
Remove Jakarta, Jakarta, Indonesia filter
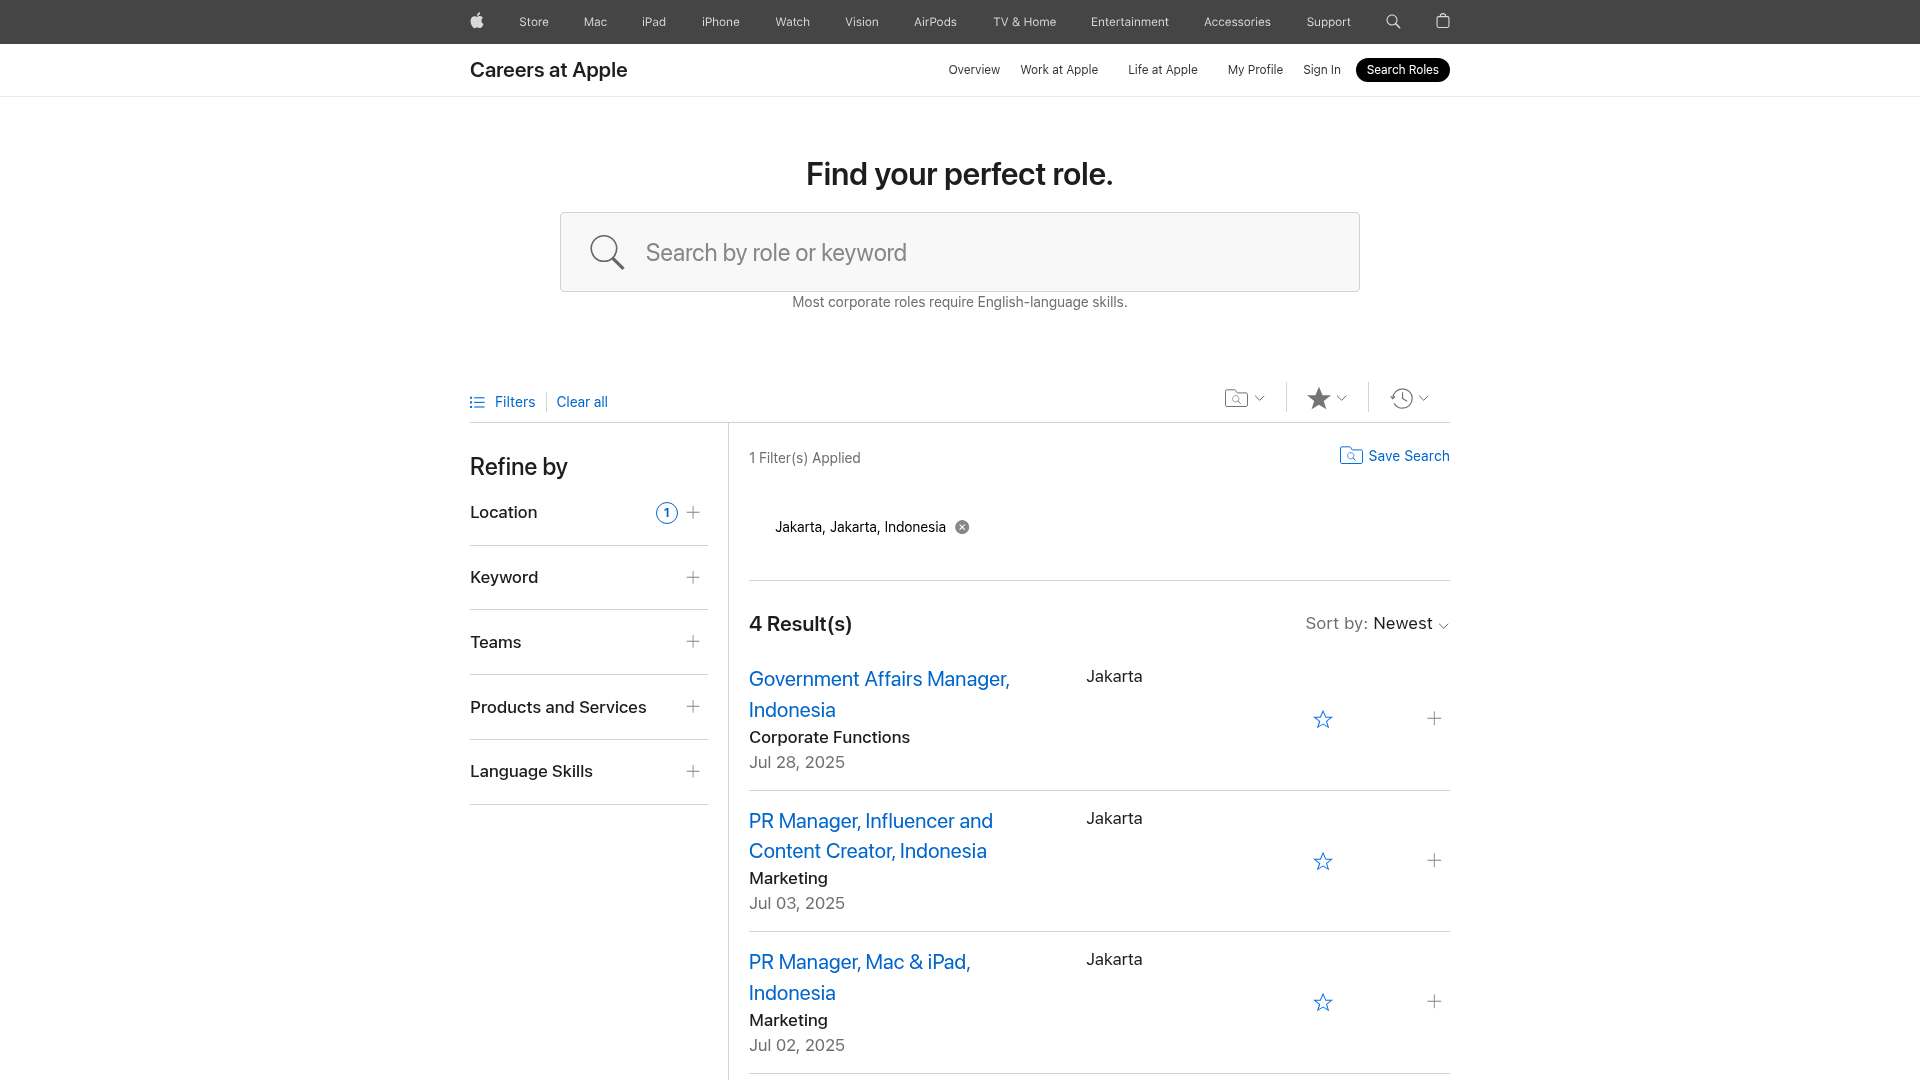pyautogui.click(x=962, y=527)
